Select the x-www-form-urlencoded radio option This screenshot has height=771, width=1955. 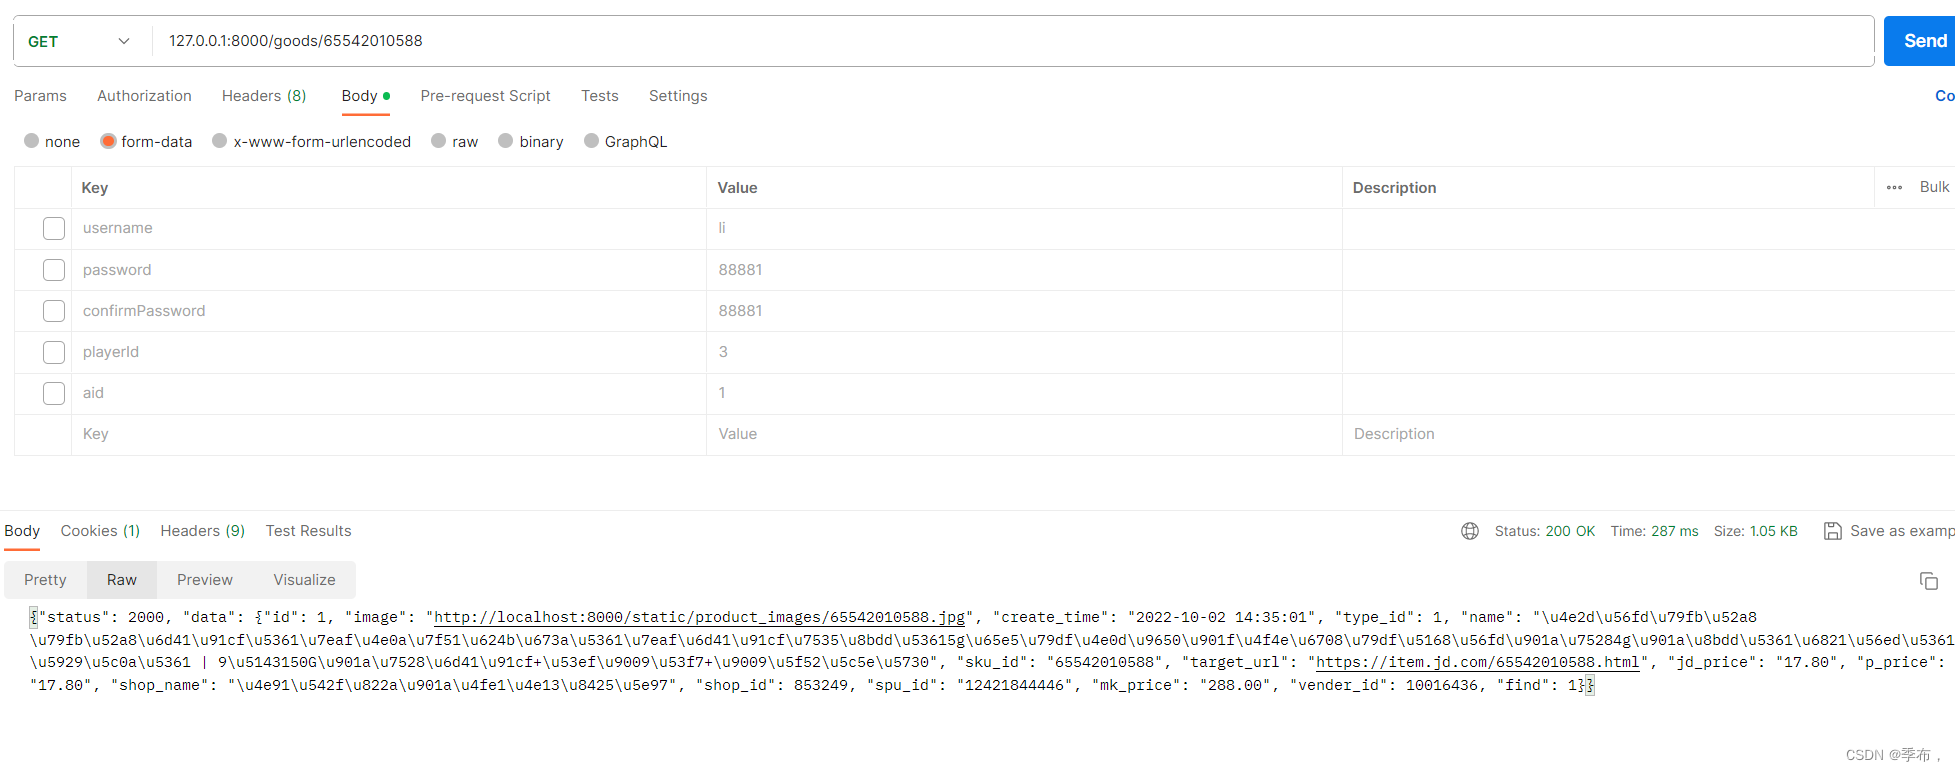[220, 141]
